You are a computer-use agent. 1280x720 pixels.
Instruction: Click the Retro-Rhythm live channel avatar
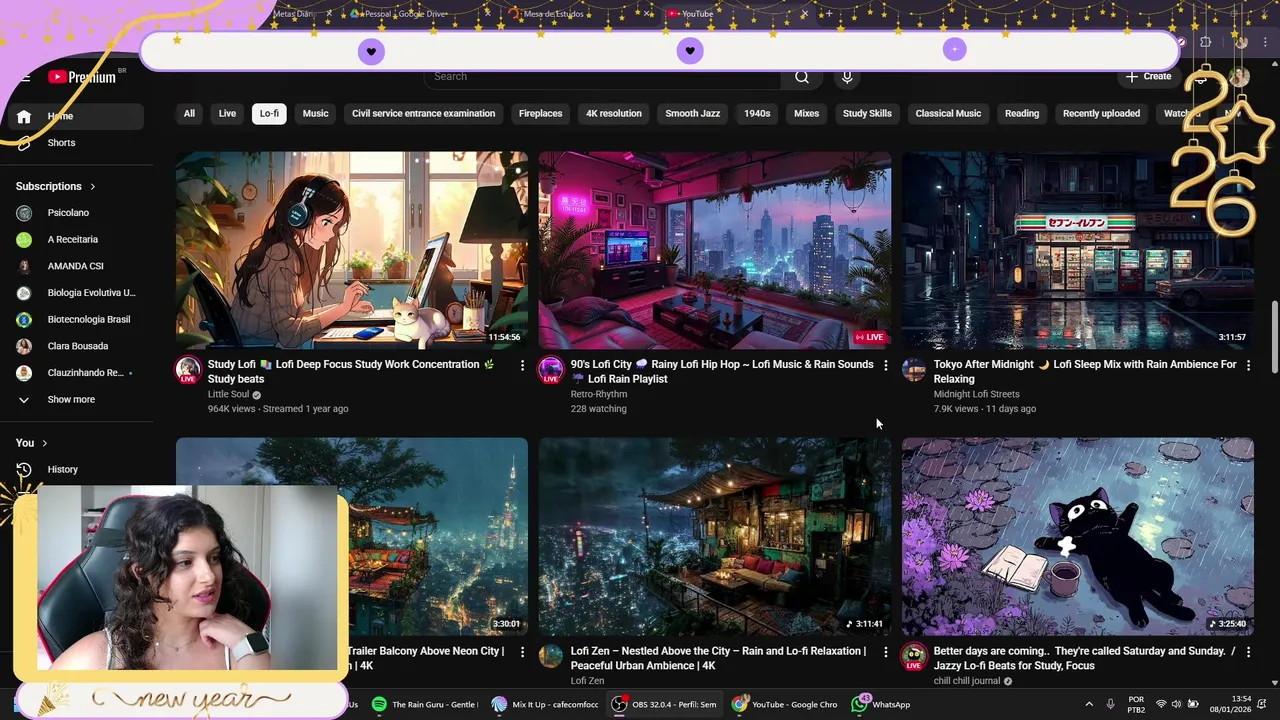click(551, 370)
